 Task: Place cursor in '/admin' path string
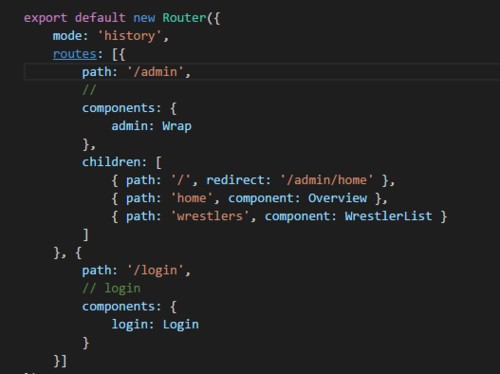click(x=155, y=72)
